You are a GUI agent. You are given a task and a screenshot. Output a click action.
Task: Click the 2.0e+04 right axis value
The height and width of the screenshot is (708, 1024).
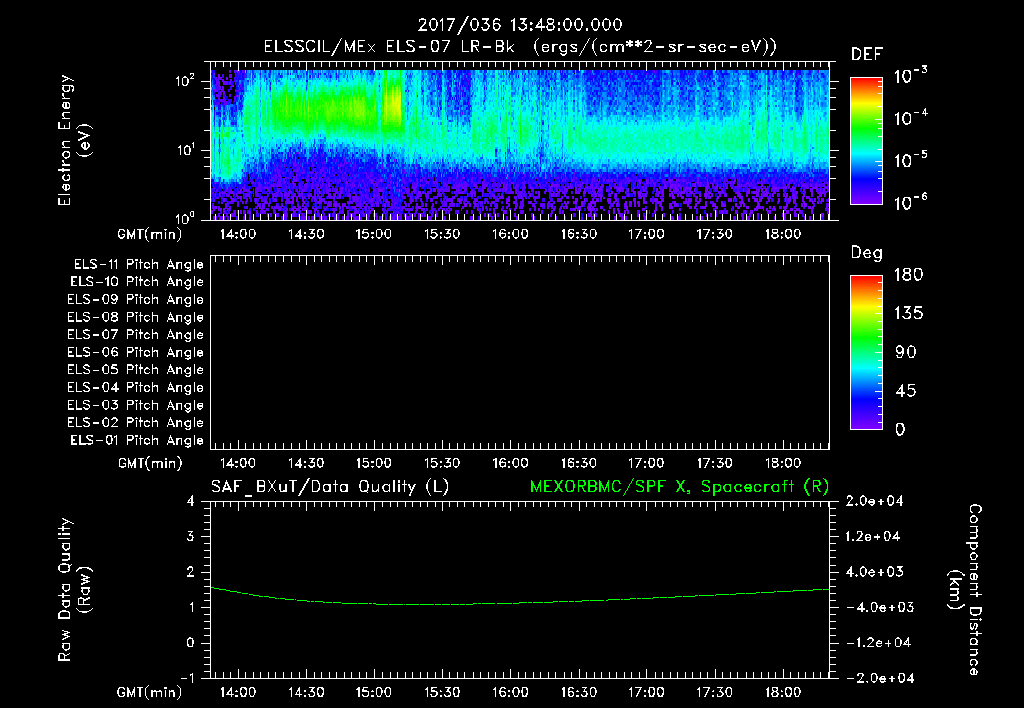pyautogui.click(x=874, y=501)
